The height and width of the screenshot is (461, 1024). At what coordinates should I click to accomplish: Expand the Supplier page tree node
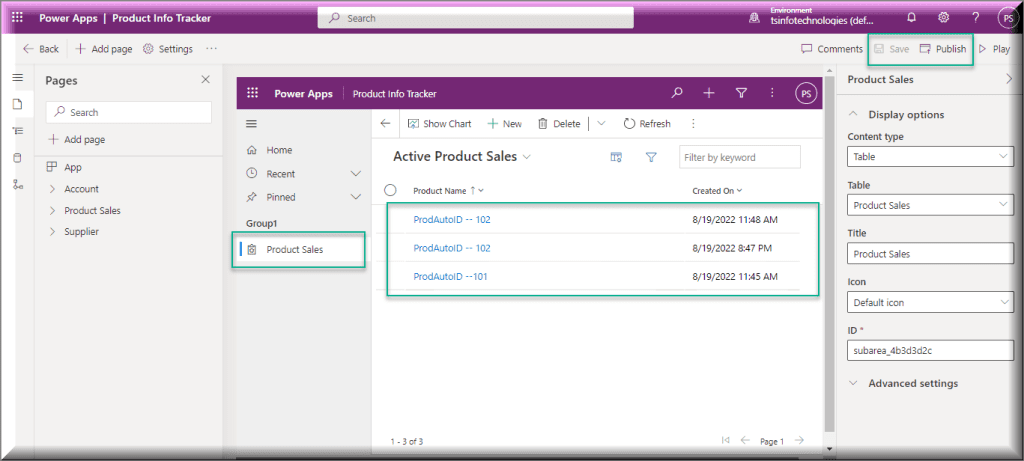(x=52, y=232)
